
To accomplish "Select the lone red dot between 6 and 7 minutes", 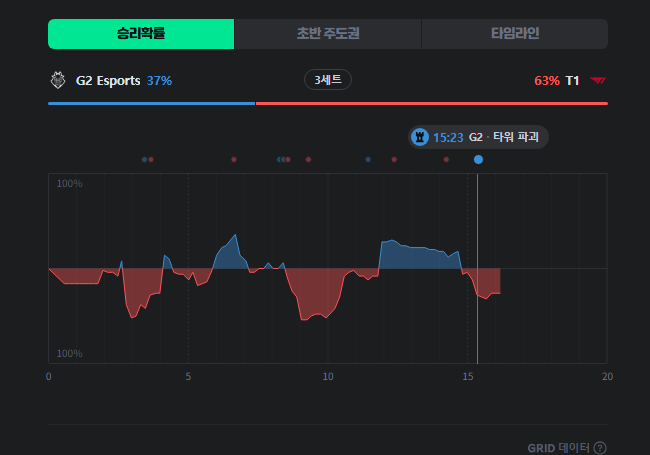I will [x=234, y=160].
